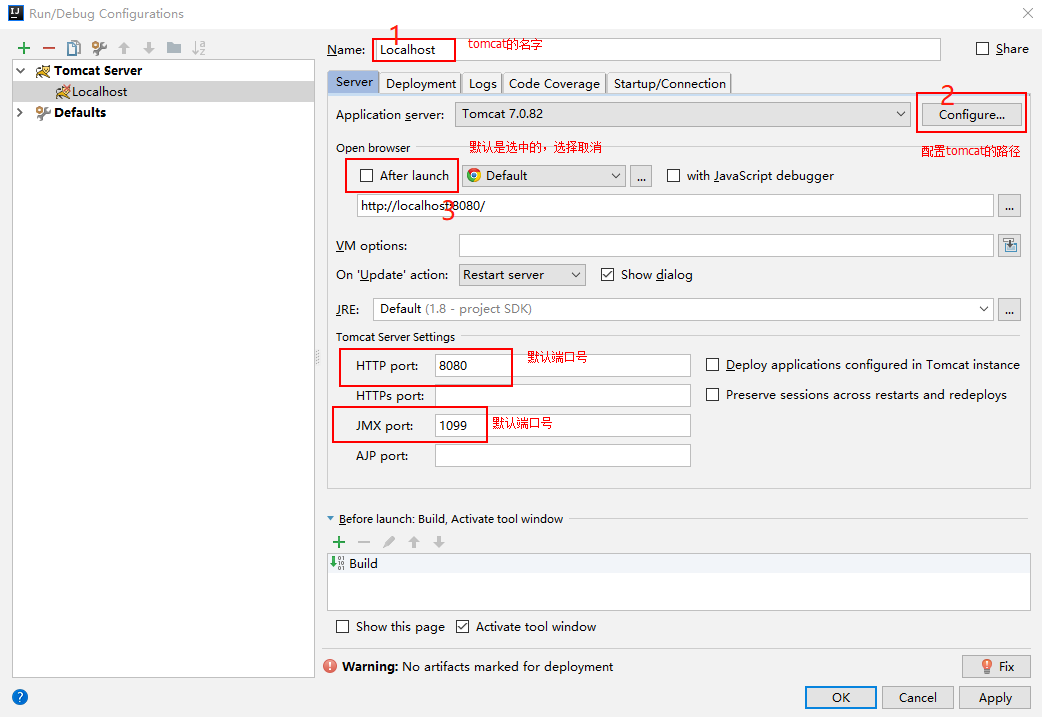Screen dimensions: 1042x717
Task: Click the Name input field
Action: (657, 50)
